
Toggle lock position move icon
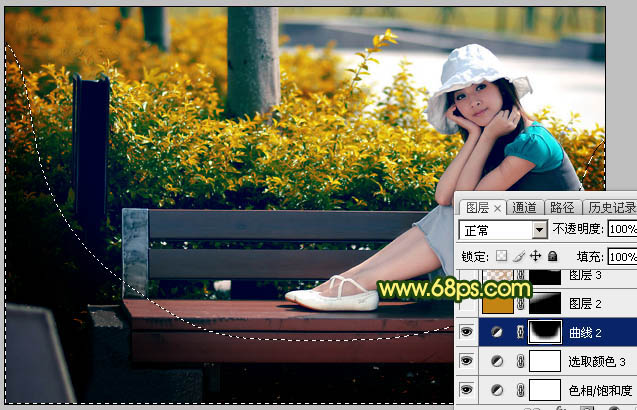pyautogui.click(x=535, y=256)
